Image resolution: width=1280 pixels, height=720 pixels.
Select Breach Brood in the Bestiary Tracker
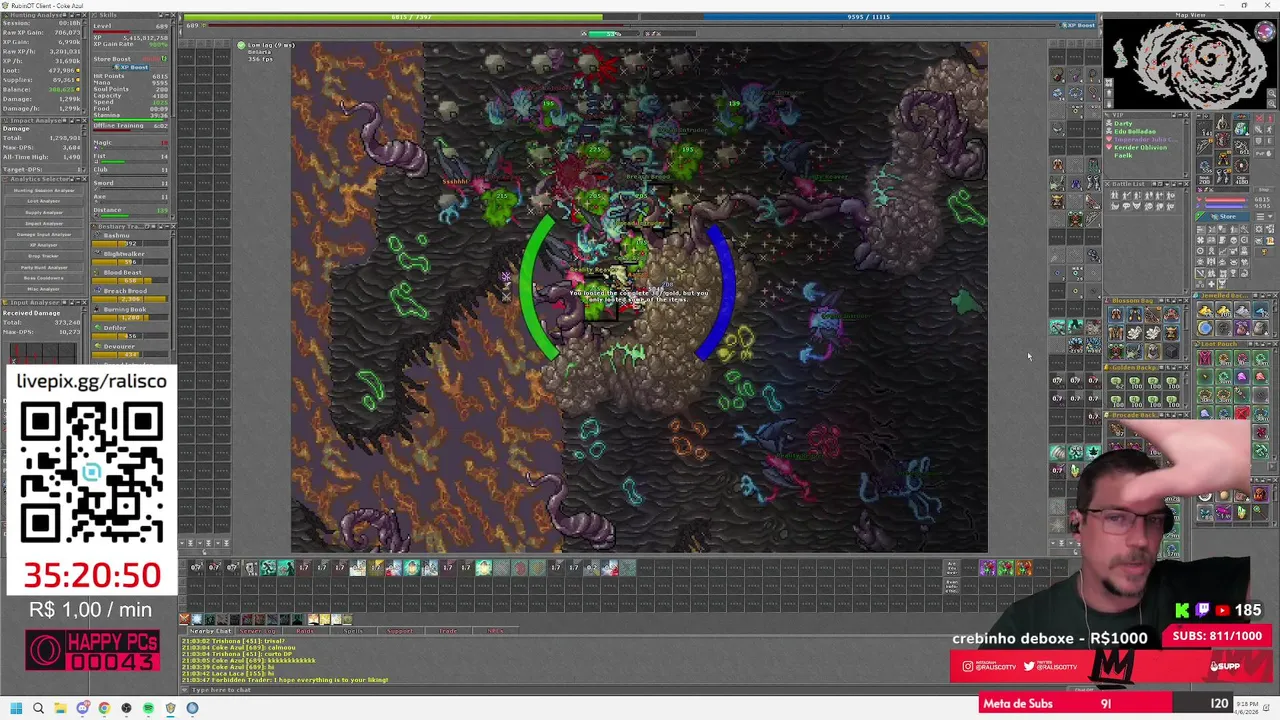[124, 291]
